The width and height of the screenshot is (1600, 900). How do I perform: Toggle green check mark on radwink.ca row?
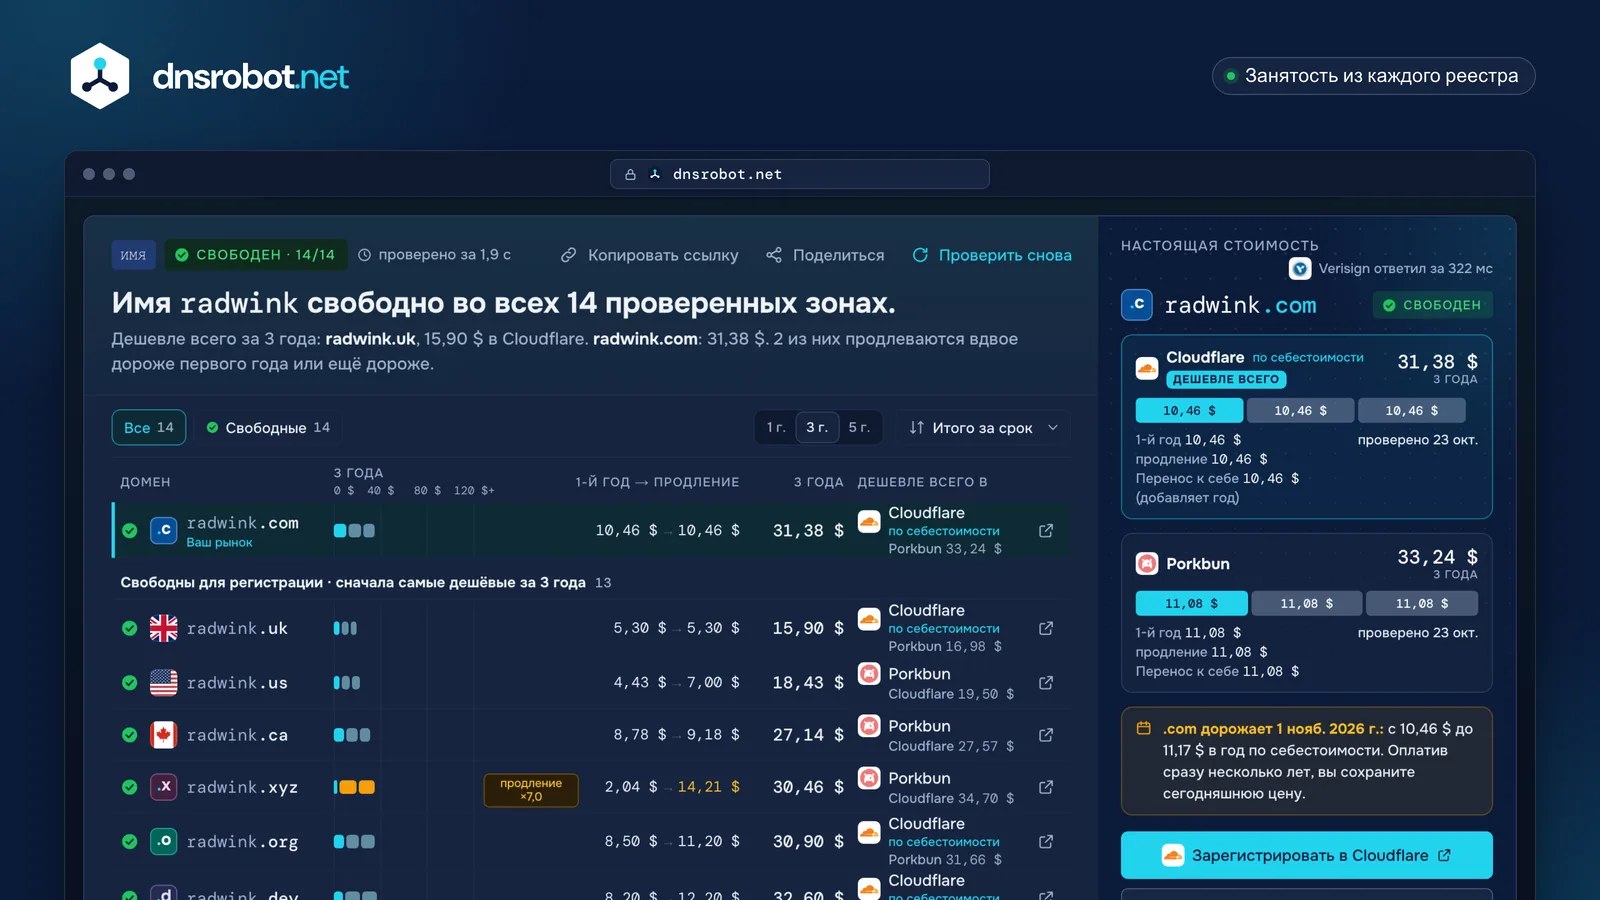tap(130, 735)
